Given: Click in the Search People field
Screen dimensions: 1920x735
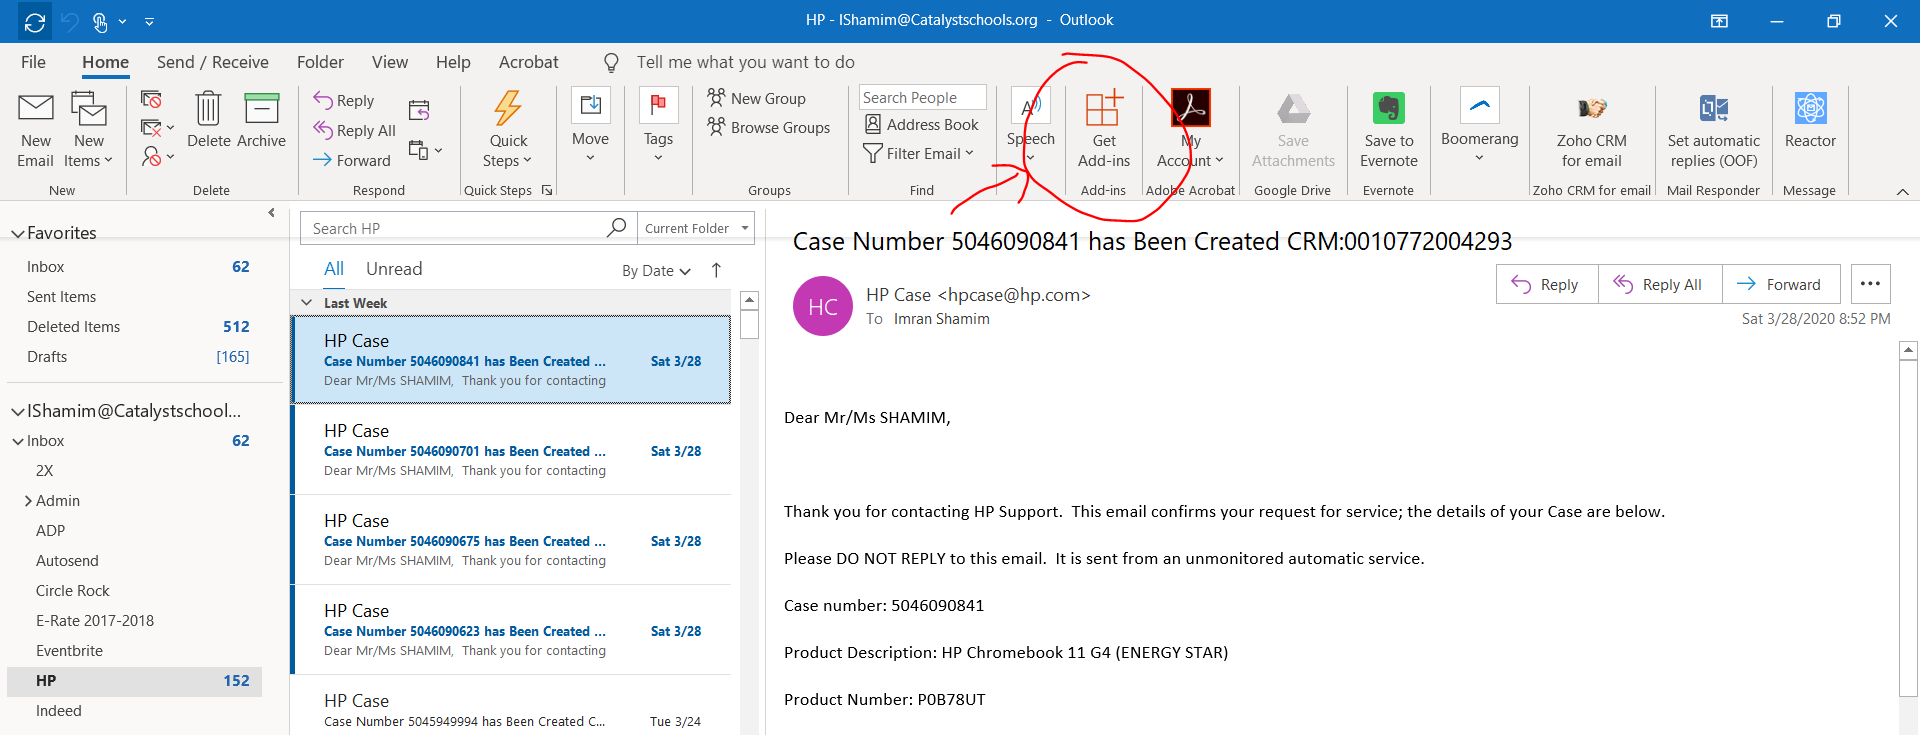Looking at the screenshot, I should (922, 97).
